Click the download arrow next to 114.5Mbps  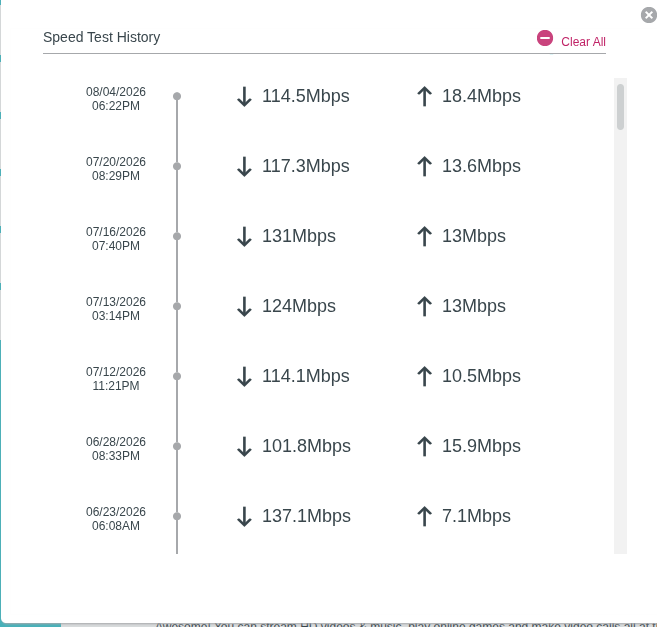(244, 96)
